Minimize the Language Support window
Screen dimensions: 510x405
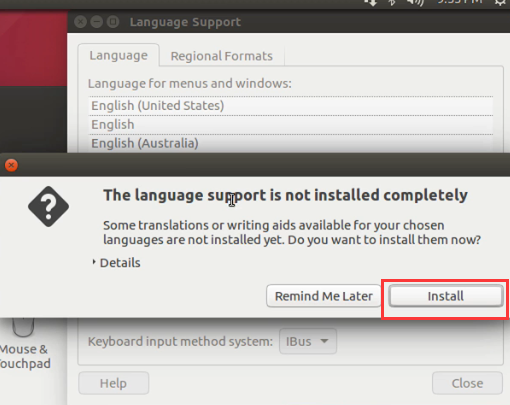point(97,22)
